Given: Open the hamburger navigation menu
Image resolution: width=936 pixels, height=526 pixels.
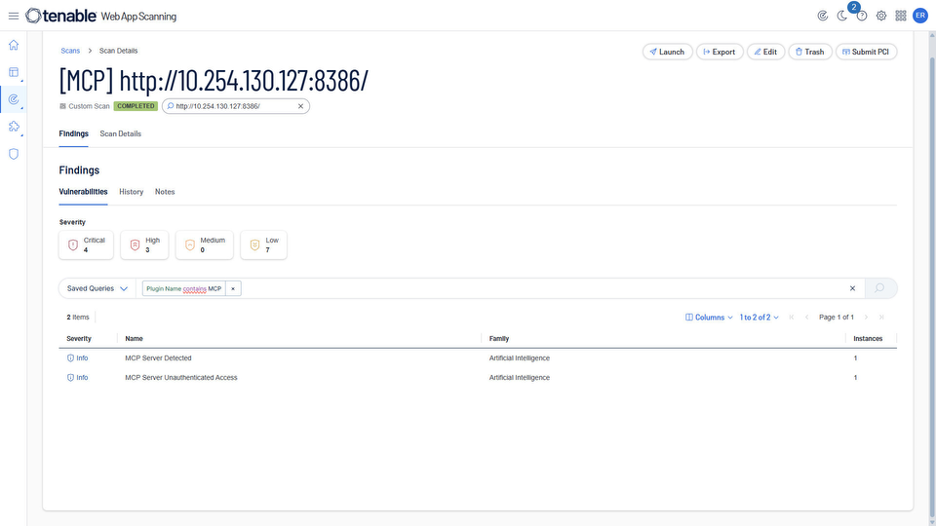Looking at the screenshot, I should (13, 16).
